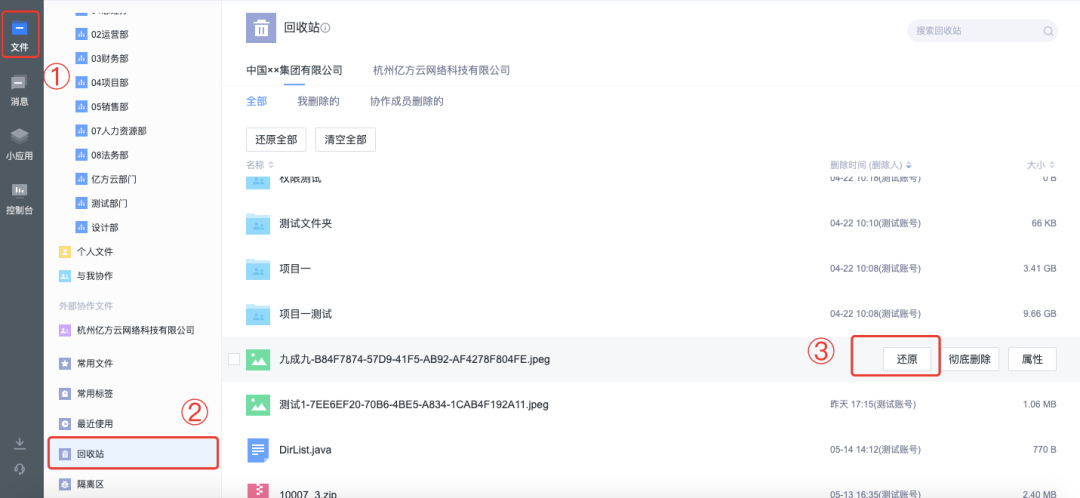1080x498 pixels.
Task: Click the tag icon beside 常用标签
Action: tap(65, 393)
